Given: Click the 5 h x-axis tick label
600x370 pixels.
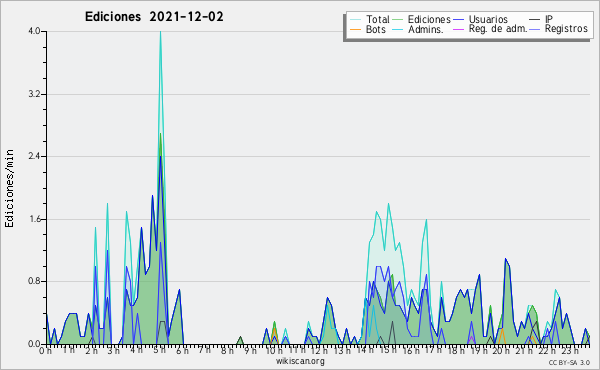Looking at the screenshot, I should coord(159,350).
